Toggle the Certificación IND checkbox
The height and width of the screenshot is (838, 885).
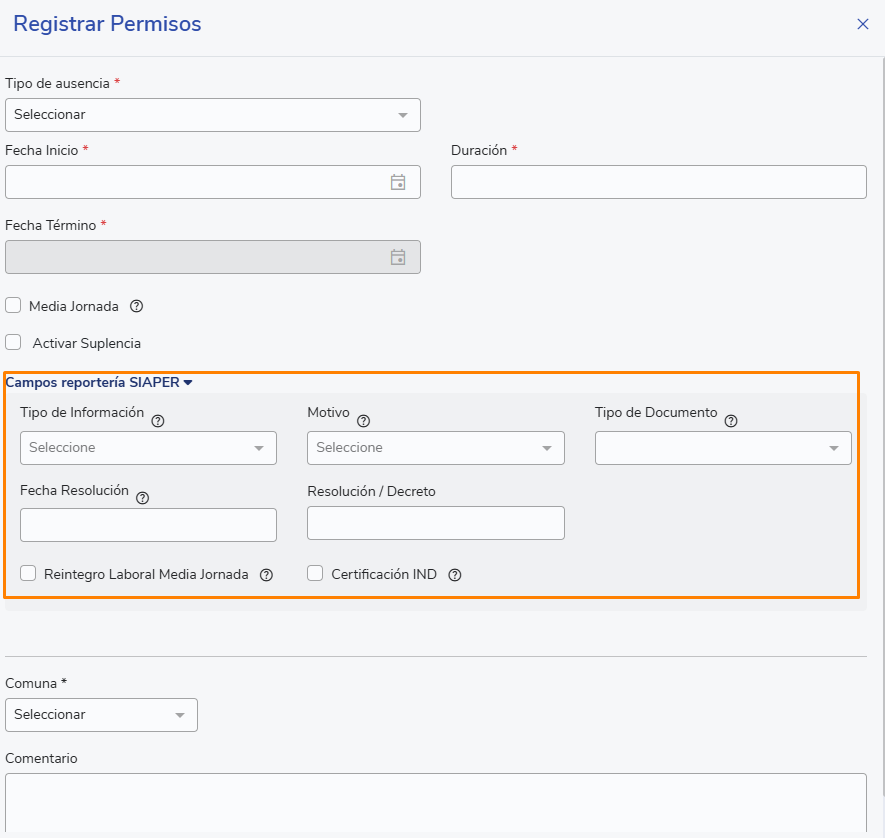(315, 573)
